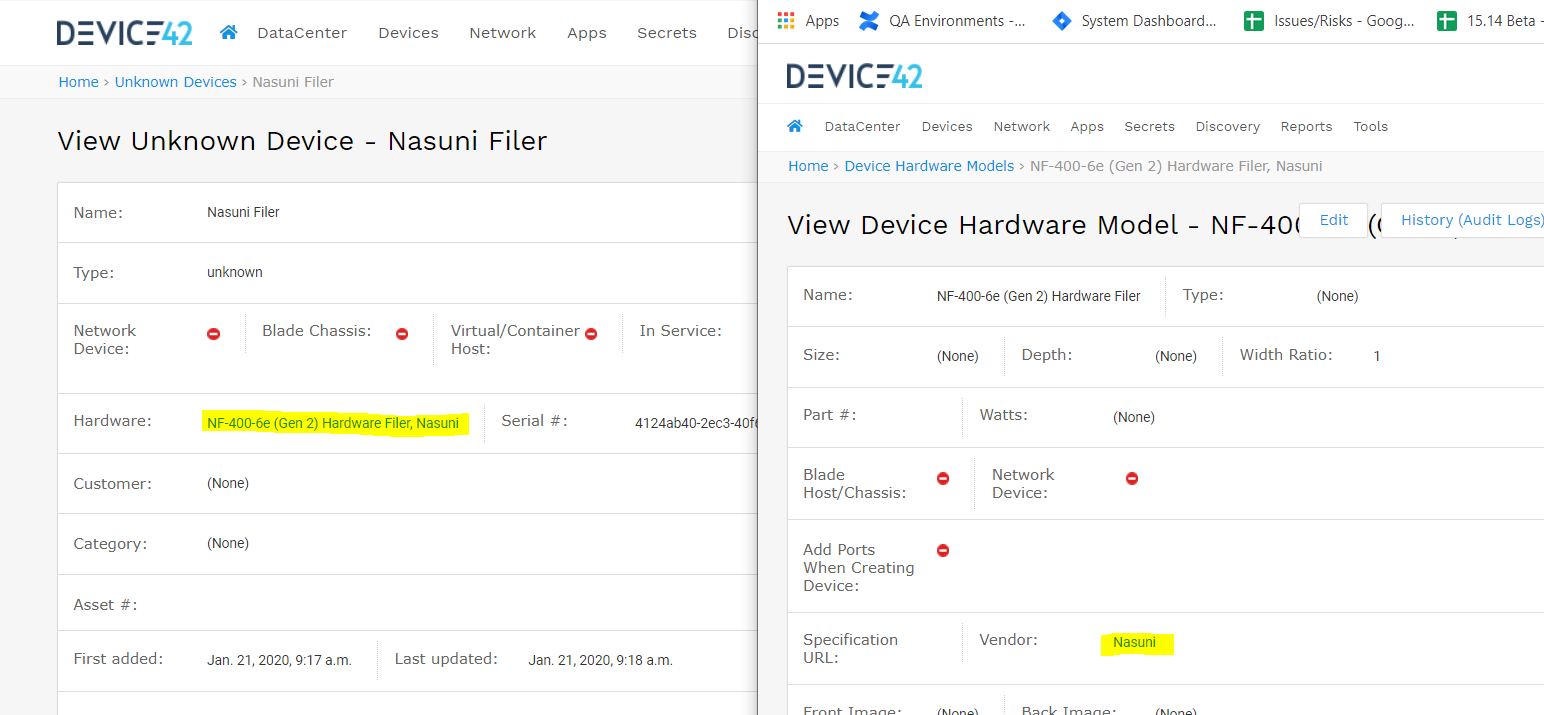The height and width of the screenshot is (715, 1544).
Task: Open DataCenter menu in right window
Action: coord(862,127)
